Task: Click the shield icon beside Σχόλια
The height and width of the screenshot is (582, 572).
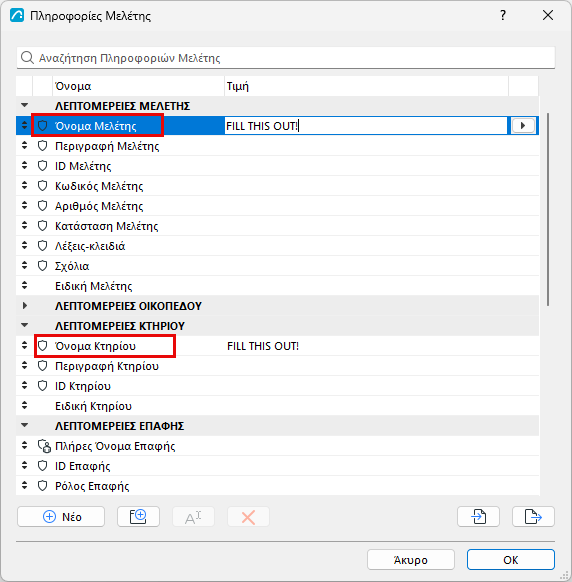Action: [x=43, y=266]
